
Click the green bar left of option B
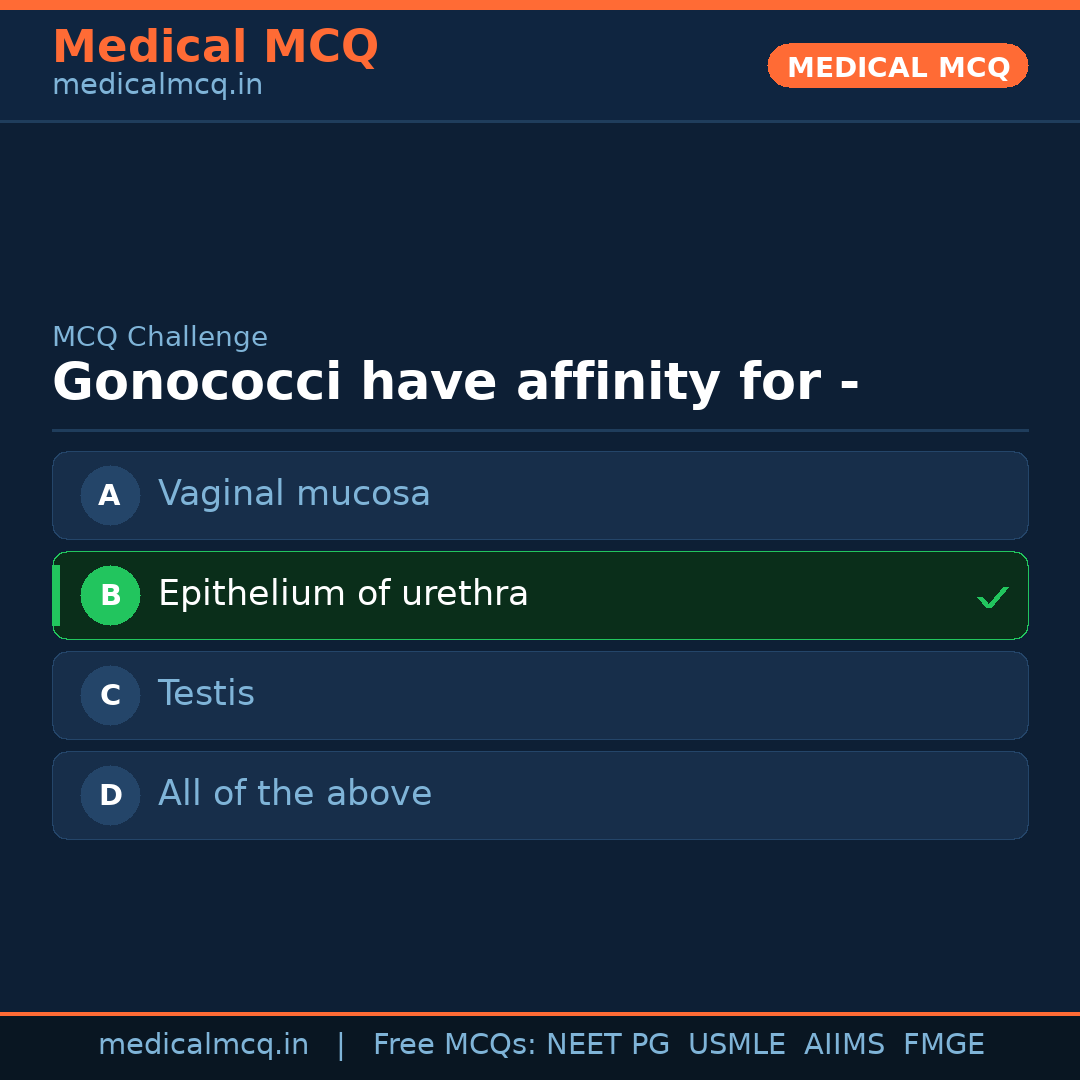click(56, 595)
